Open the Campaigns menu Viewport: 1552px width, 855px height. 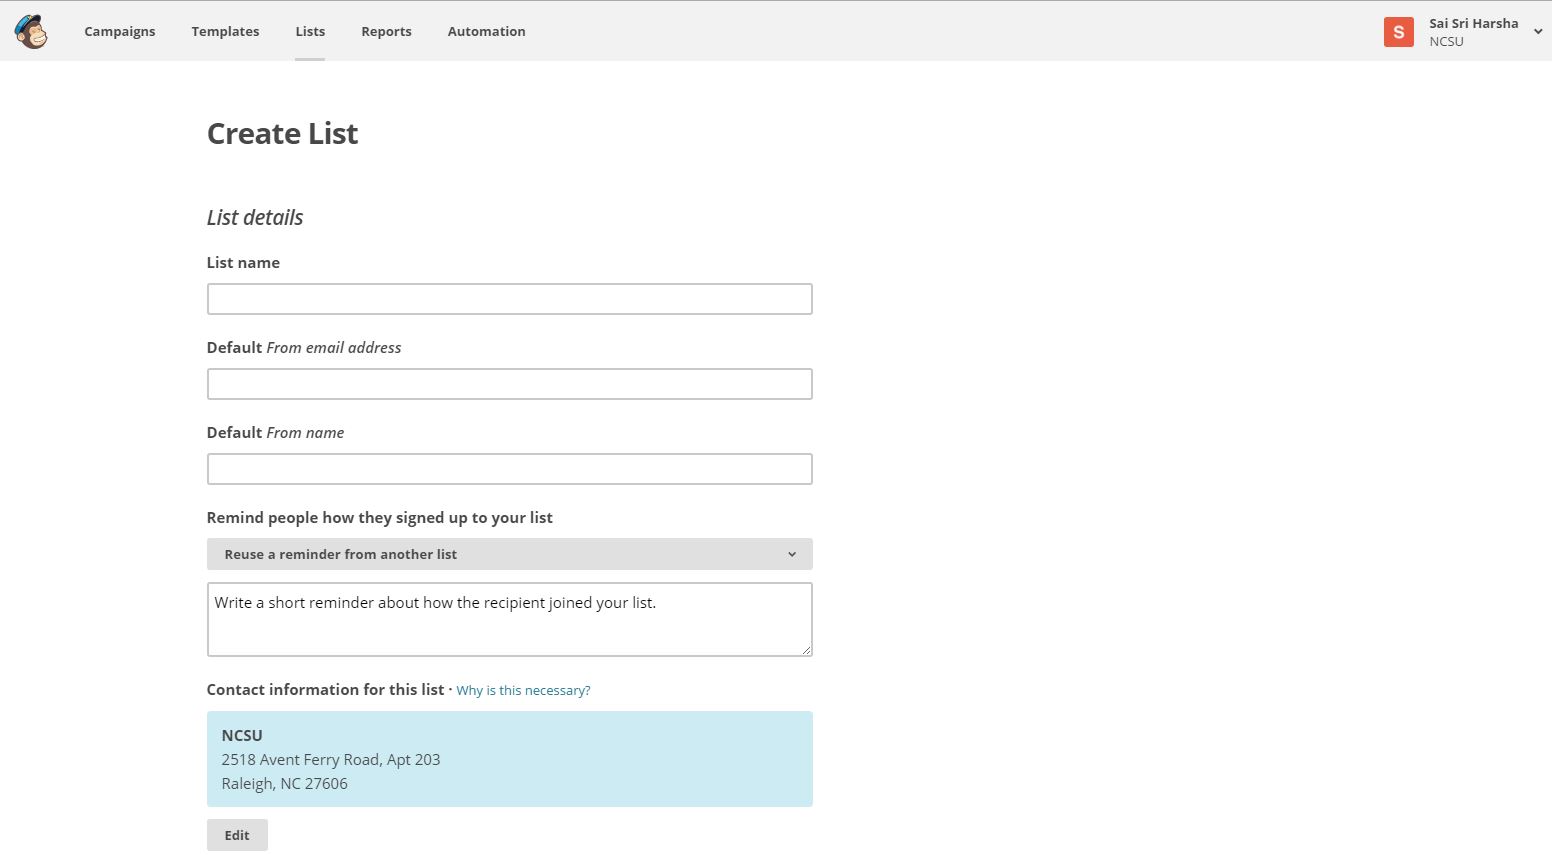coord(120,31)
